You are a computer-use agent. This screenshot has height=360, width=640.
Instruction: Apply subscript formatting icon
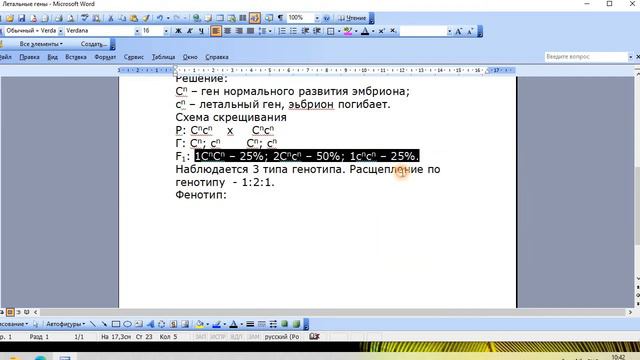coord(393,31)
